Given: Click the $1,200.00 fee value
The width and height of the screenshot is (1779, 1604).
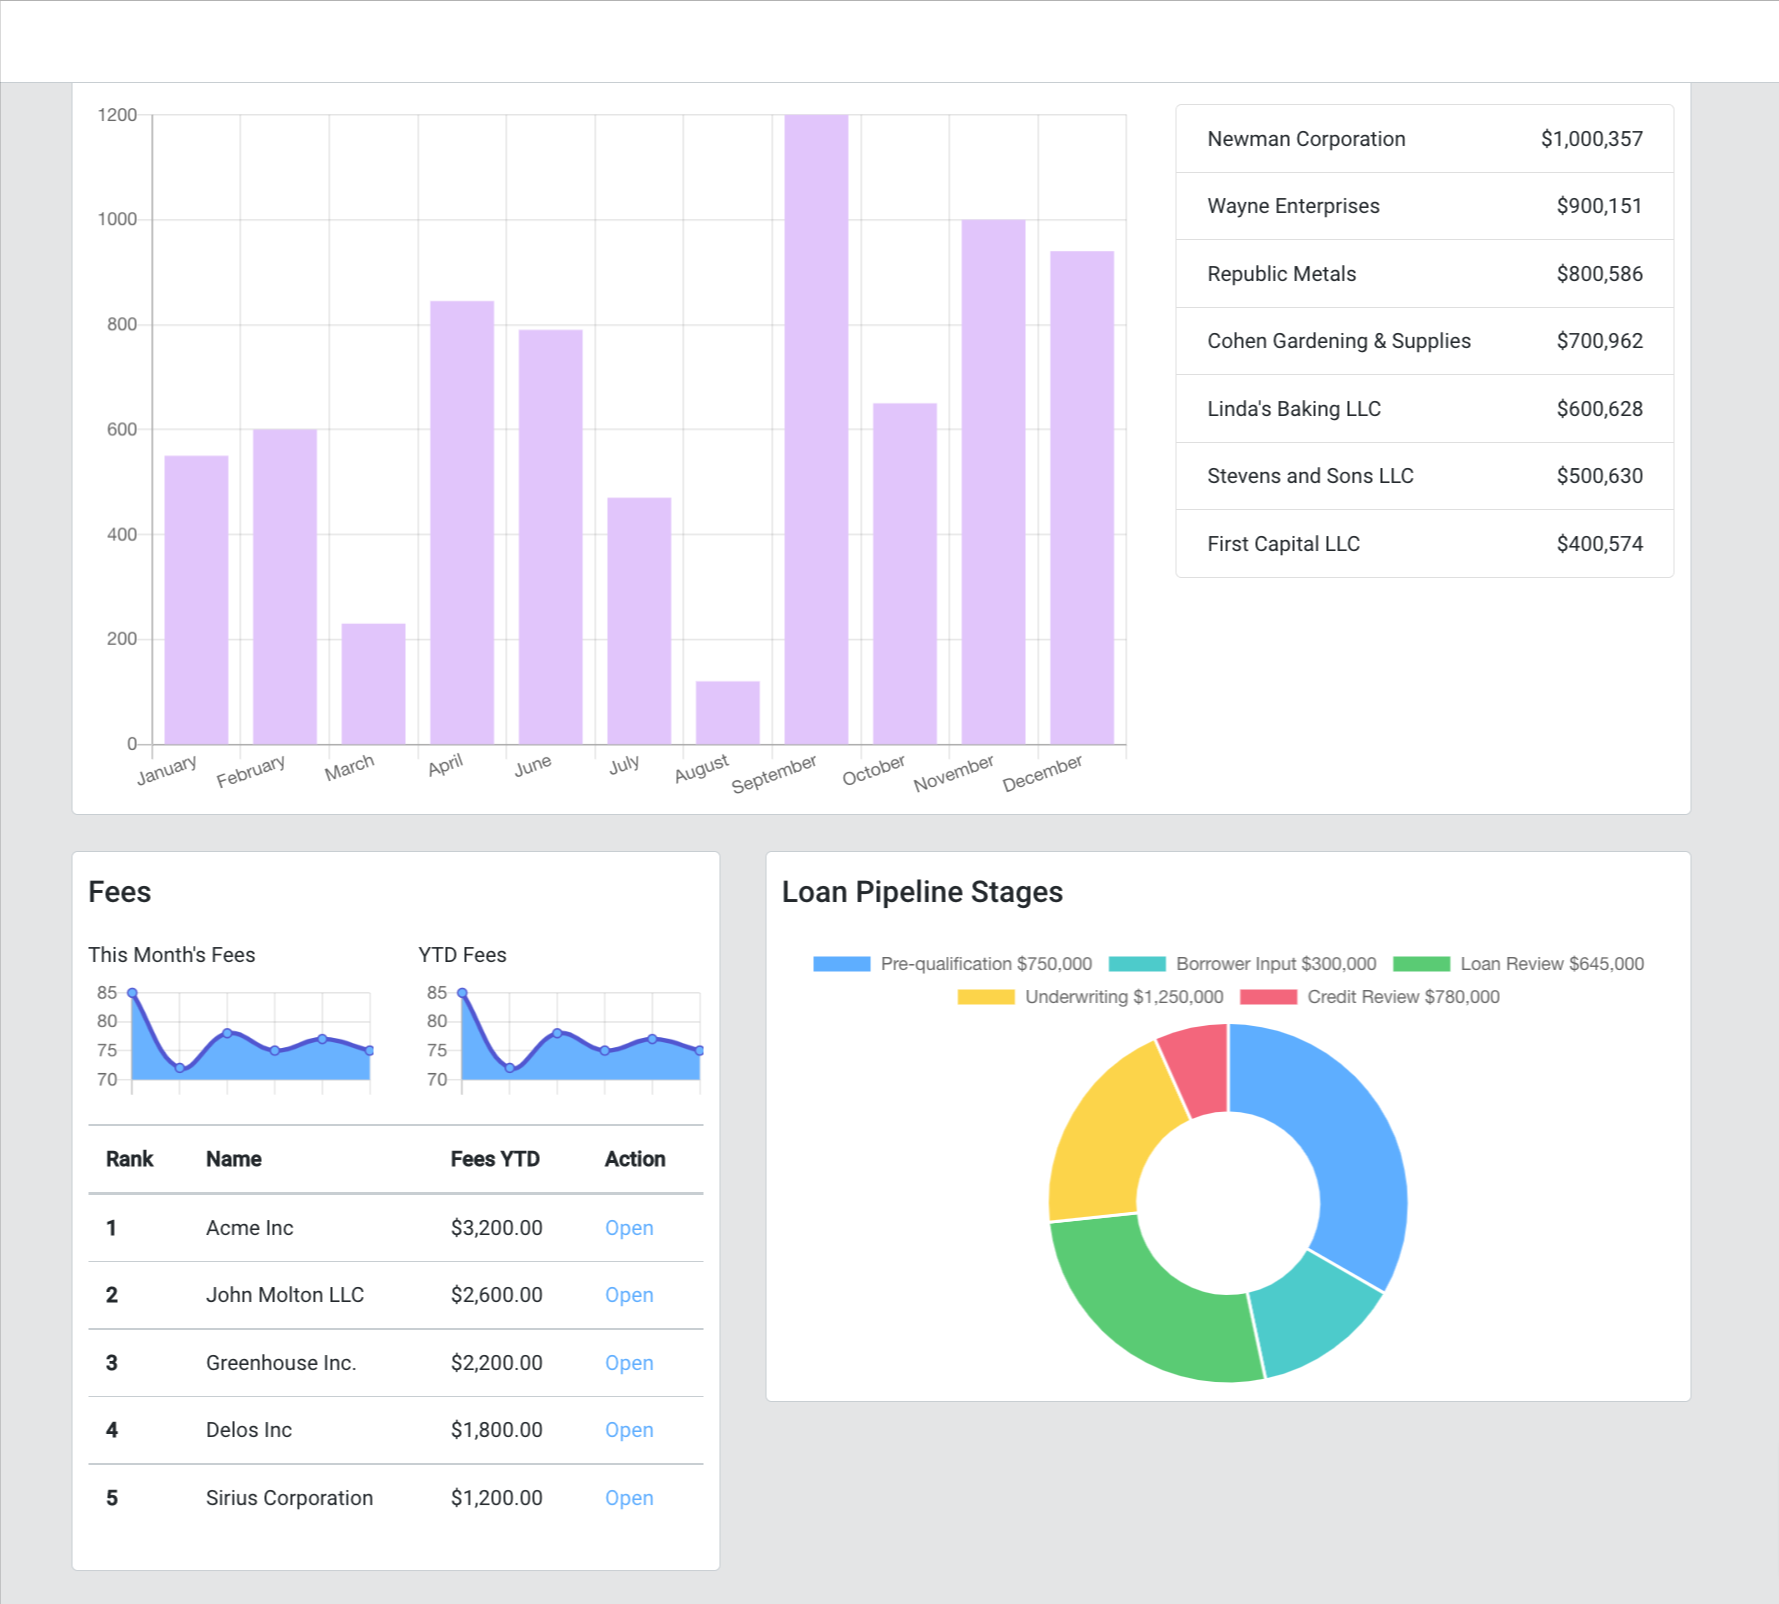Looking at the screenshot, I should click(x=496, y=1498).
